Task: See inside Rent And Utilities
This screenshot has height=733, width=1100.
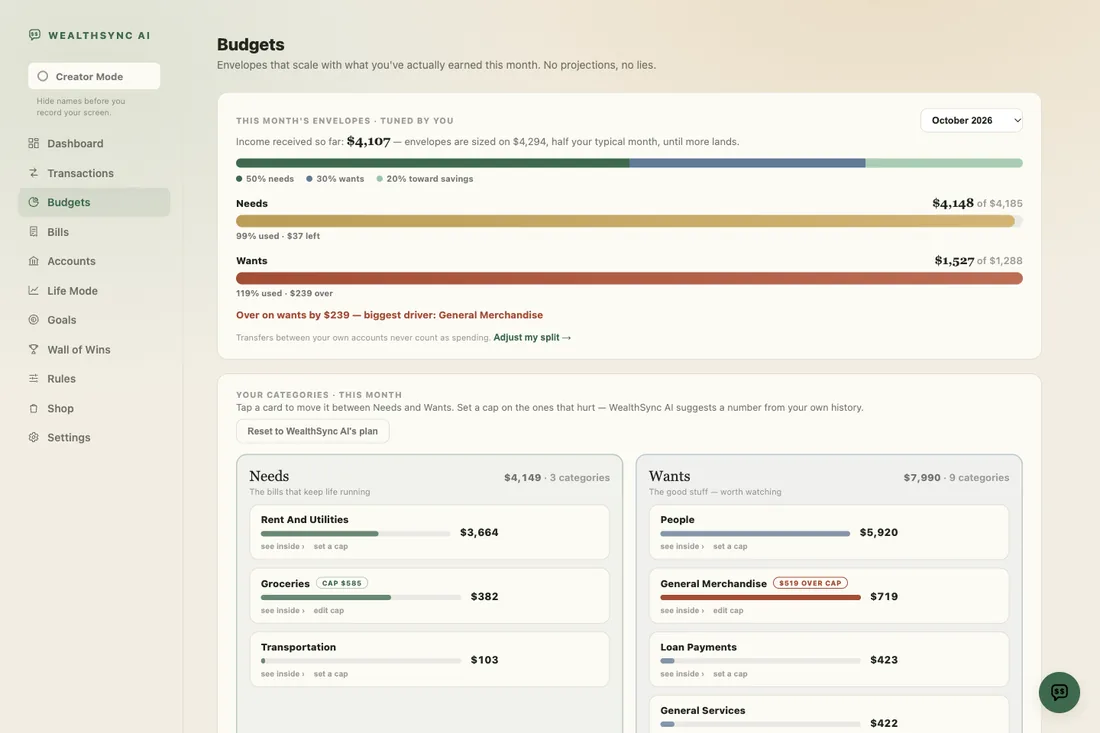Action: point(283,546)
